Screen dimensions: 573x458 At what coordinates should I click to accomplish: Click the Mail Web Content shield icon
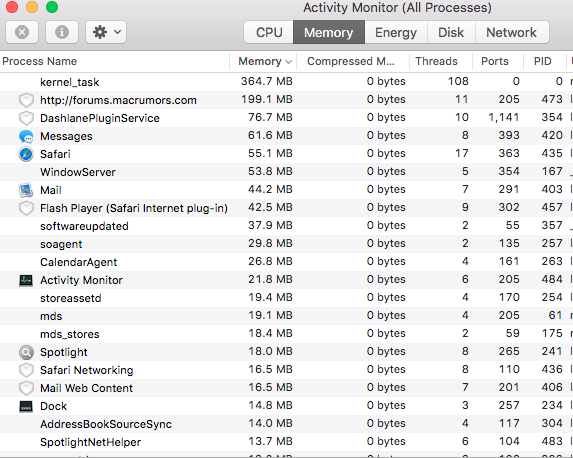click(26, 388)
